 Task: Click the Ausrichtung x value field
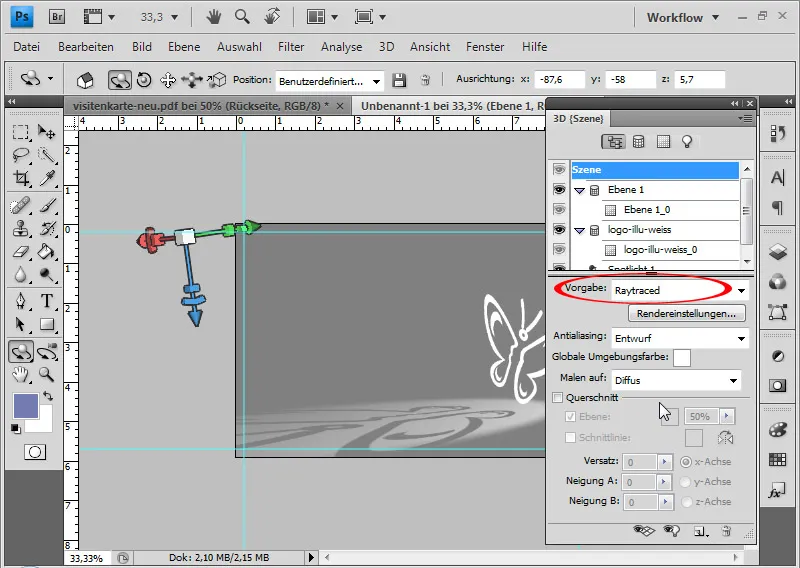pyautogui.click(x=560, y=80)
